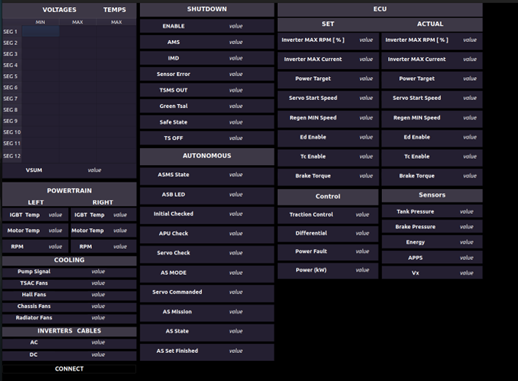518x381 pixels.
Task: Click the AS MODE row label
Action: coord(173,273)
